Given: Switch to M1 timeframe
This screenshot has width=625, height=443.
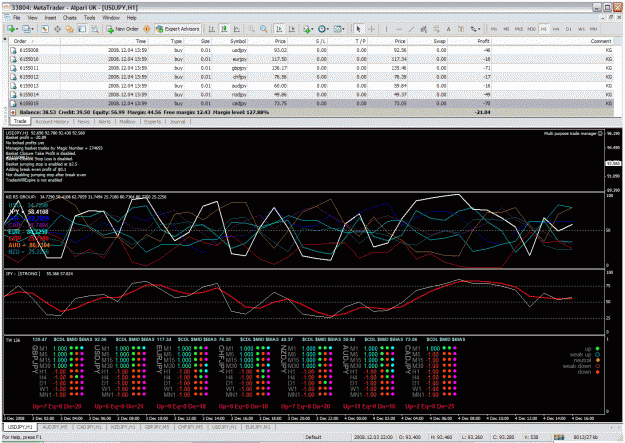Looking at the screenshot, I should tap(494, 29).
